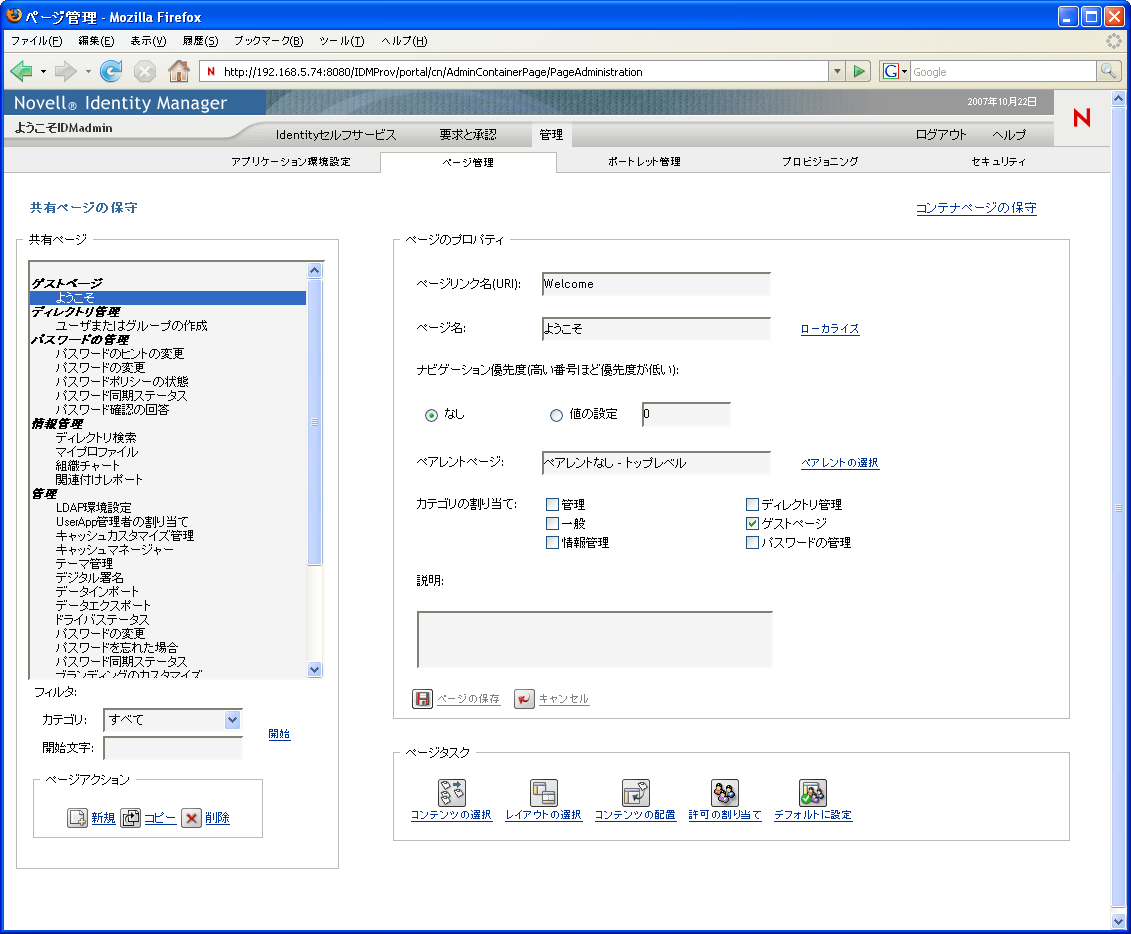Click the レイアウトの選択 task icon

click(x=543, y=793)
